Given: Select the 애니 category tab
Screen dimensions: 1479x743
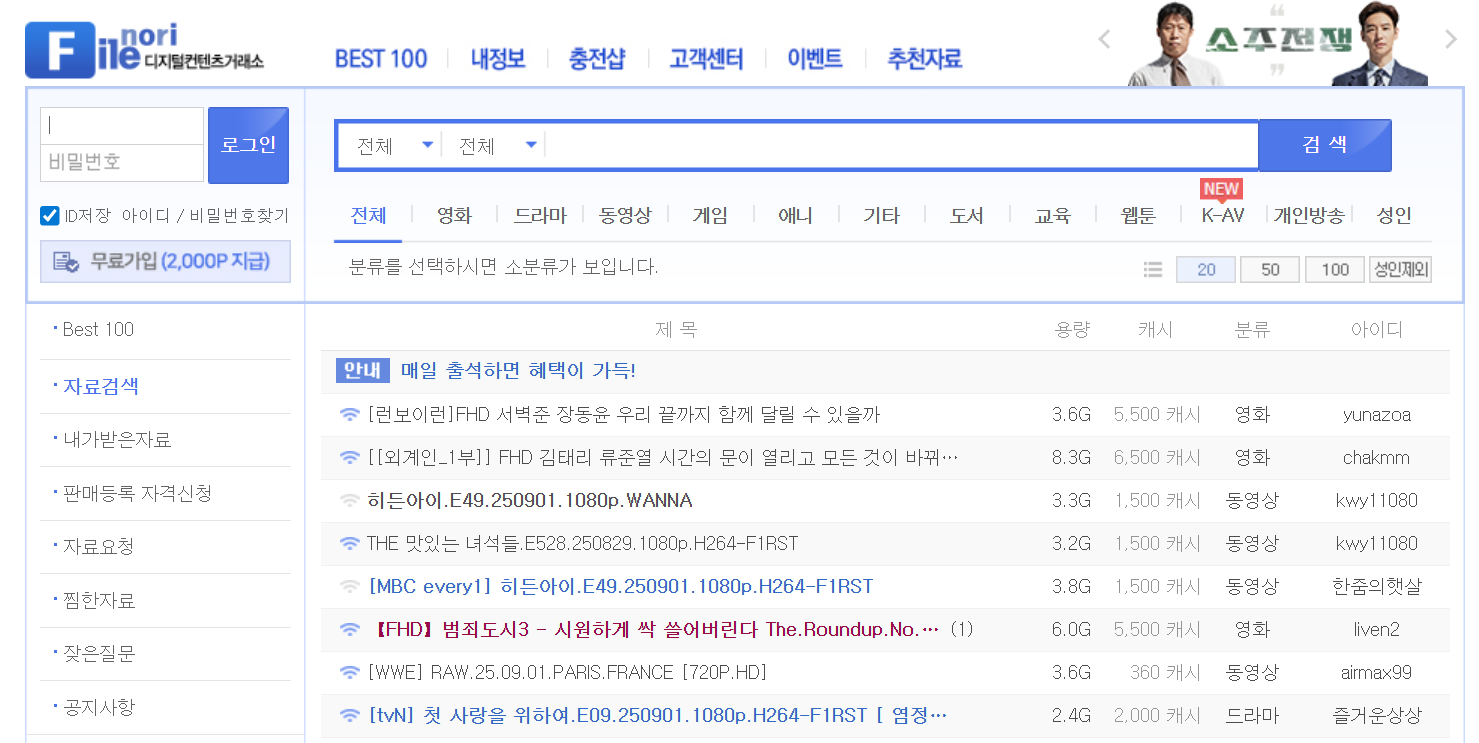Looking at the screenshot, I should click(796, 216).
